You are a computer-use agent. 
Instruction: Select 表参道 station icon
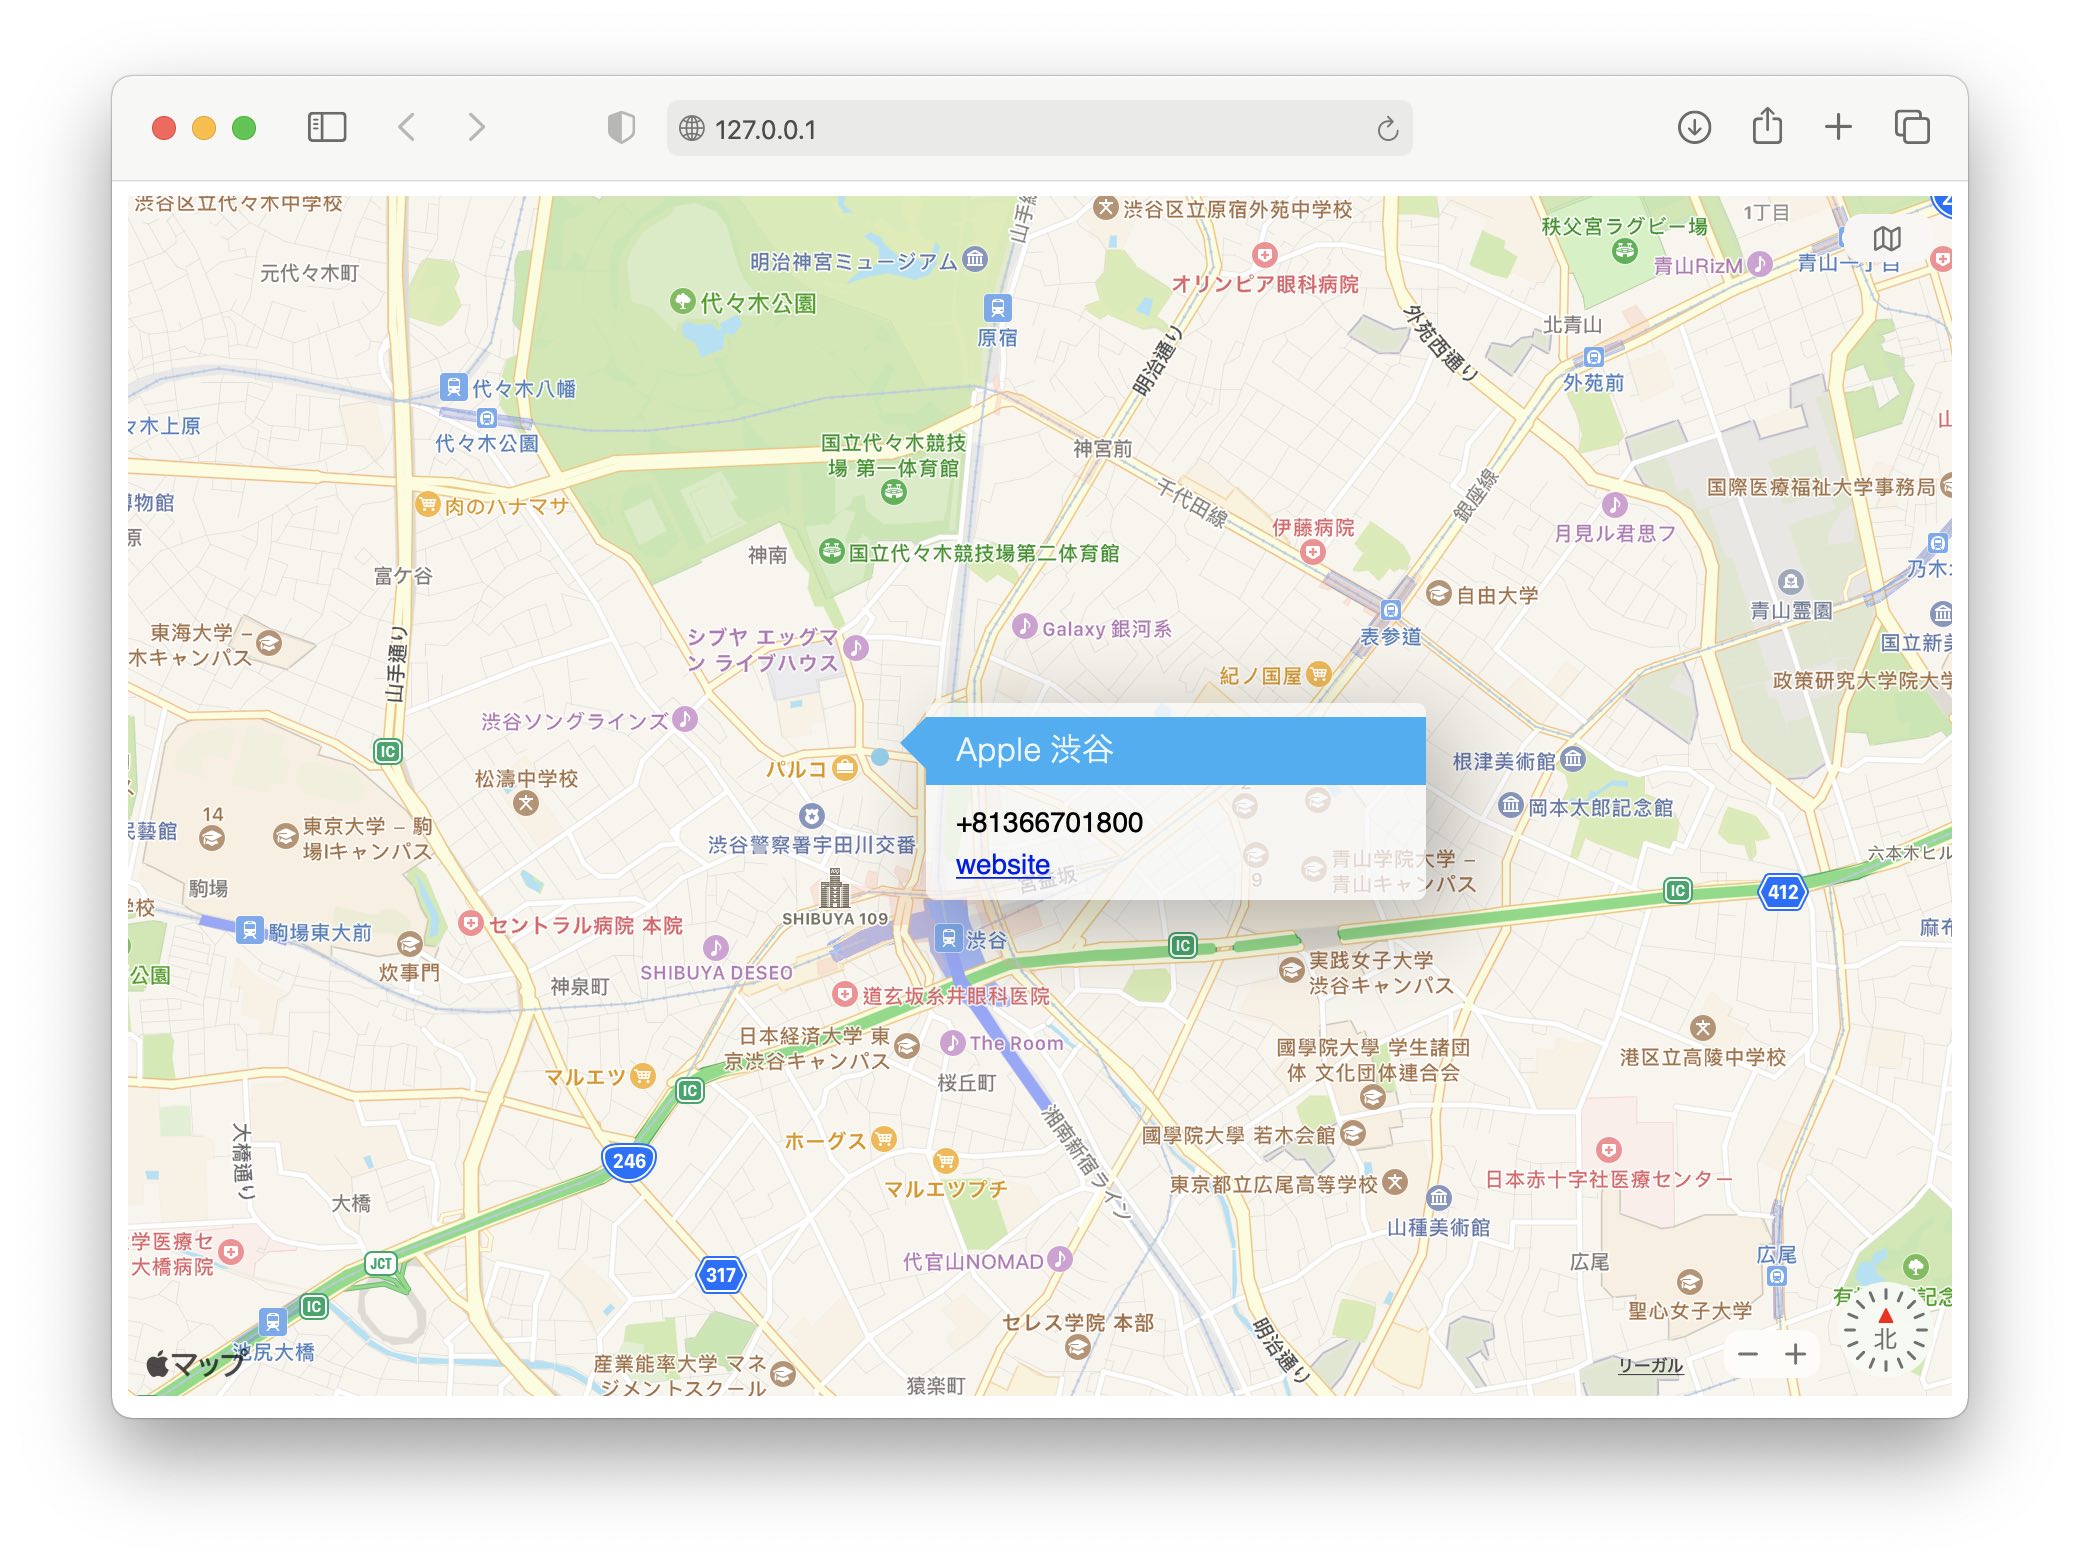pos(1390,610)
